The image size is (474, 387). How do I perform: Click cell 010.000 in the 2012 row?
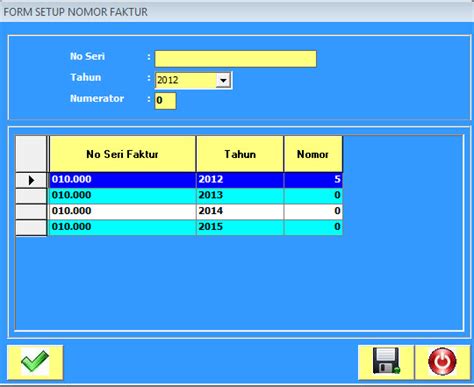(x=123, y=180)
